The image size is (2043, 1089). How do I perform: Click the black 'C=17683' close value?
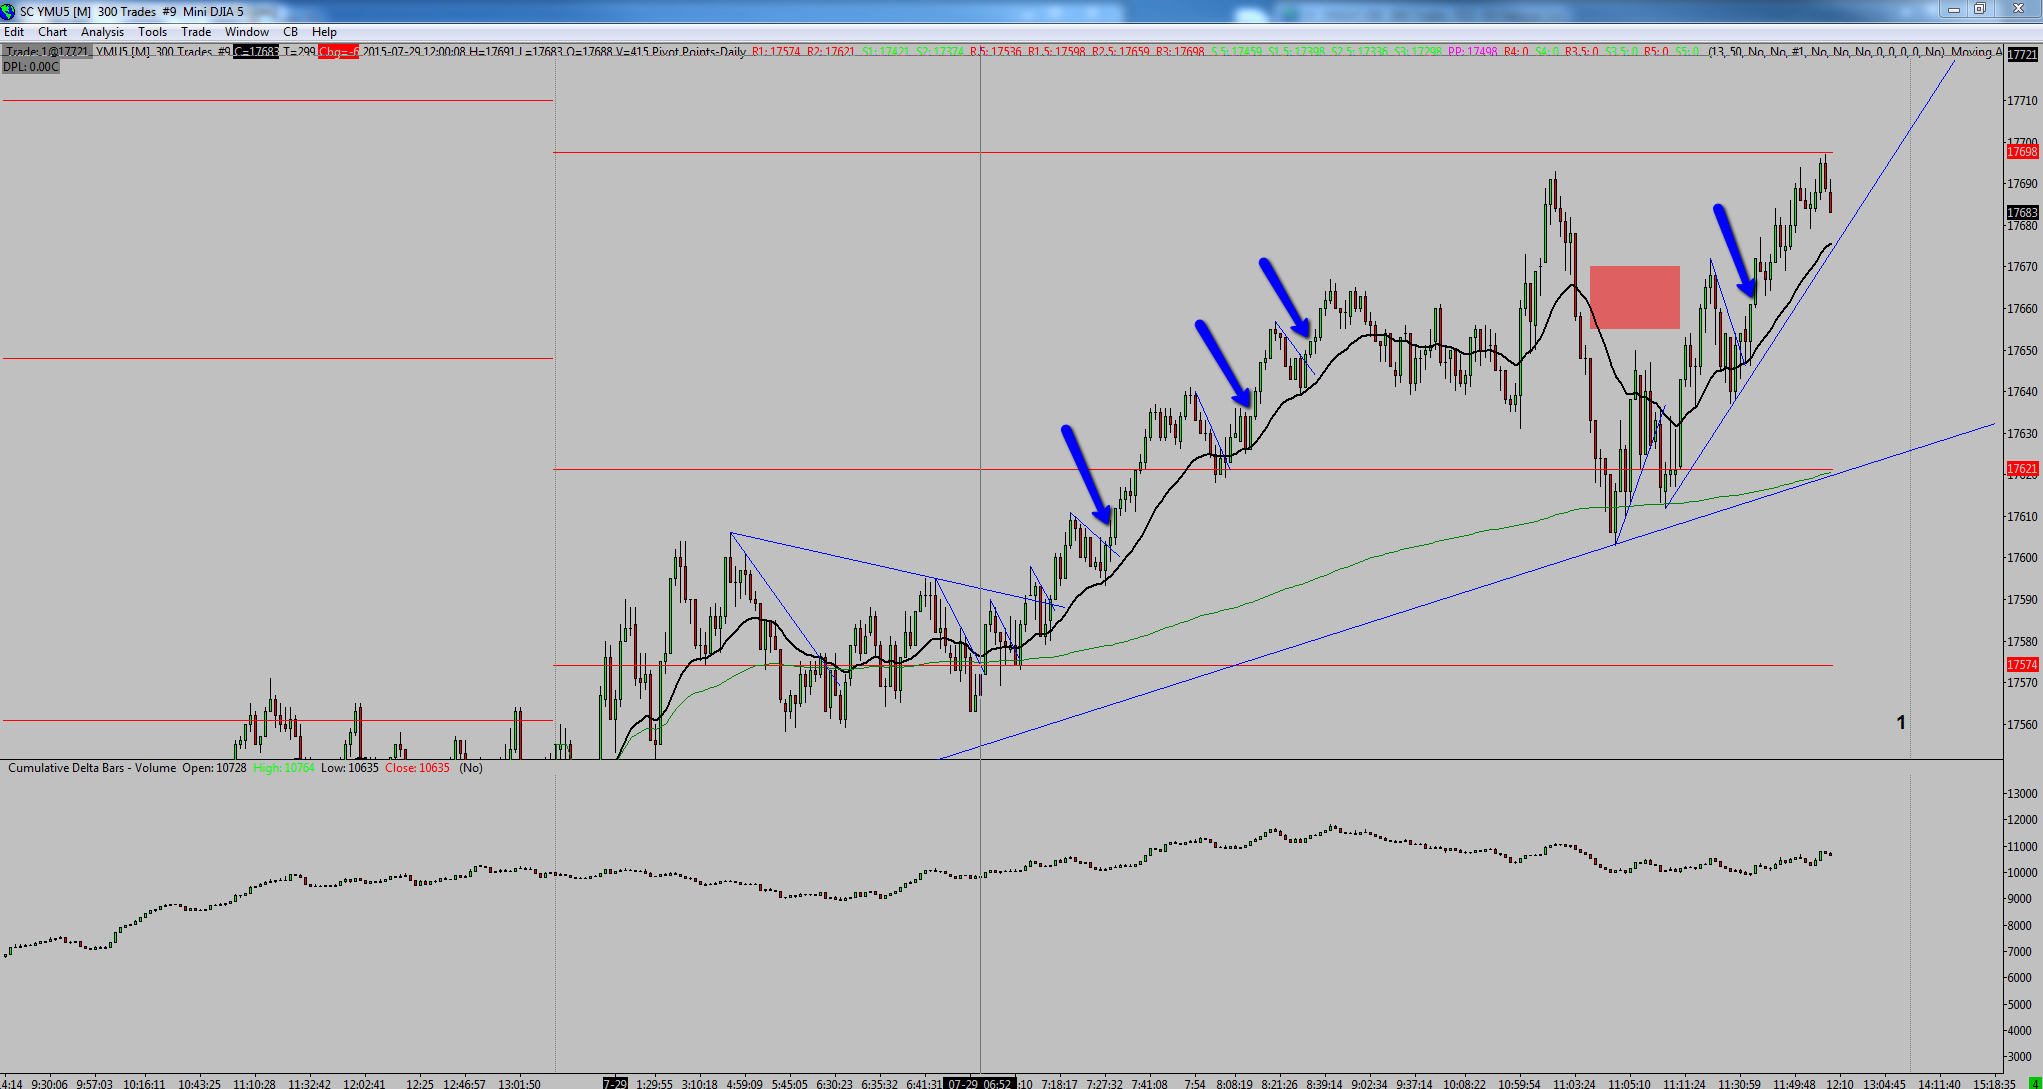tap(256, 52)
